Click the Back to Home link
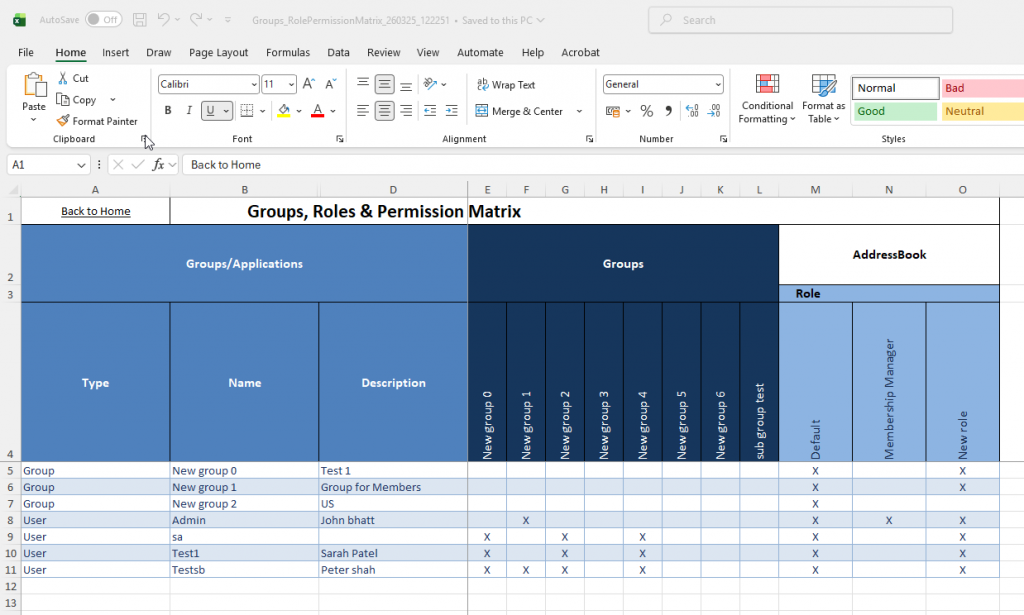 pos(96,211)
